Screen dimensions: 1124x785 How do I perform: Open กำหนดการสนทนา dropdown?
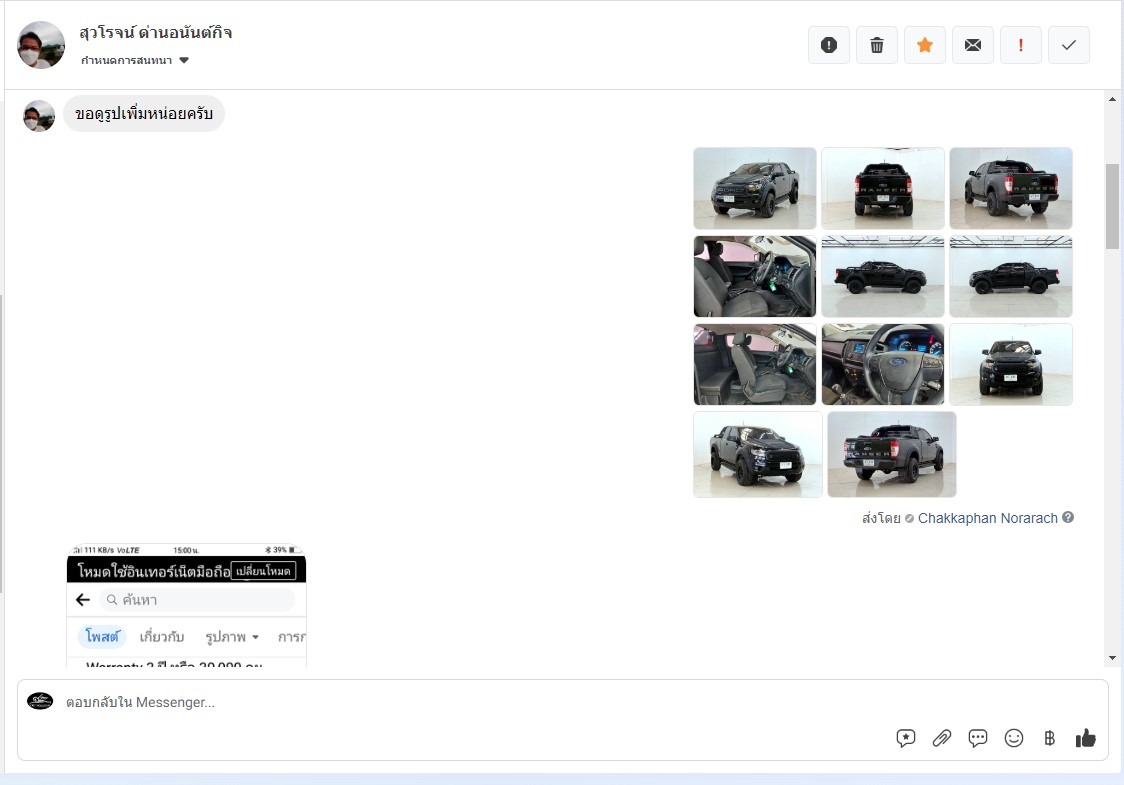135,60
